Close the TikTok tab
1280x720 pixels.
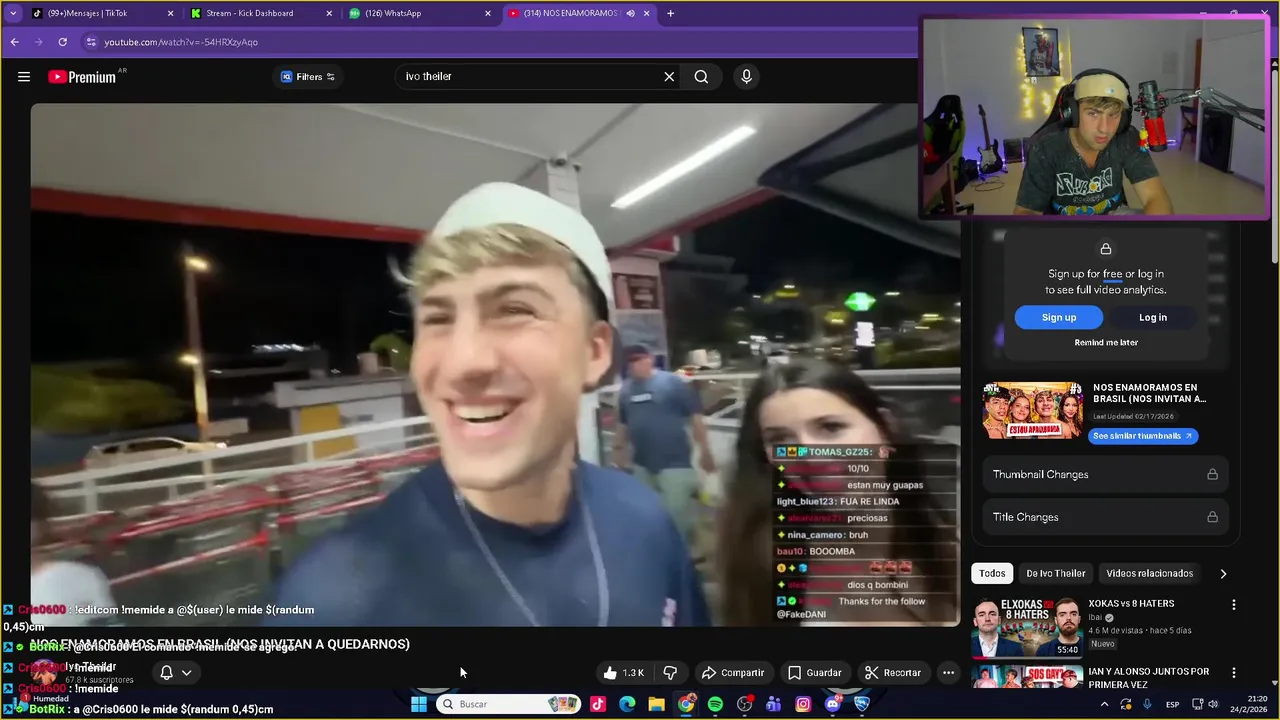170,13
